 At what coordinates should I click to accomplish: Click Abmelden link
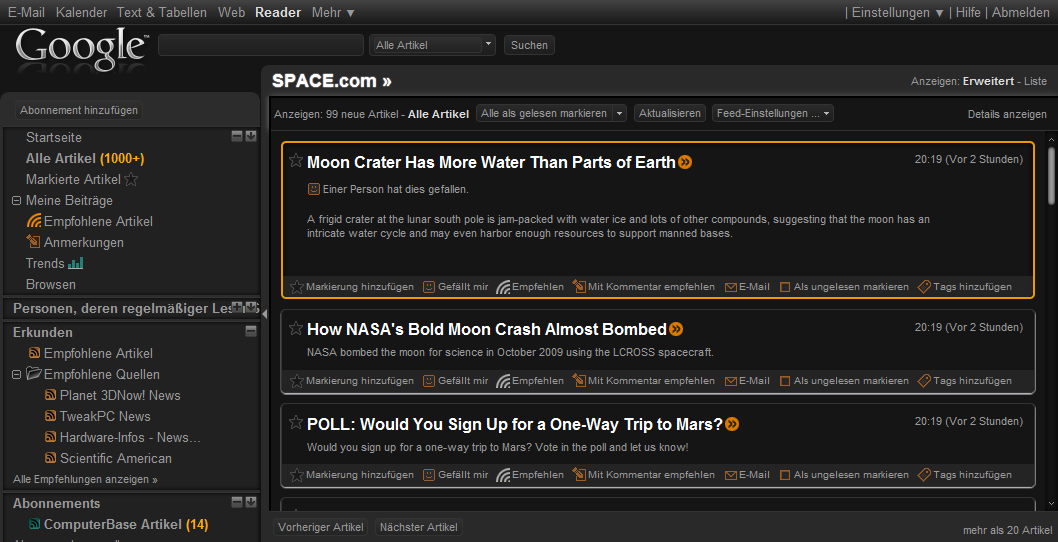click(x=1021, y=12)
